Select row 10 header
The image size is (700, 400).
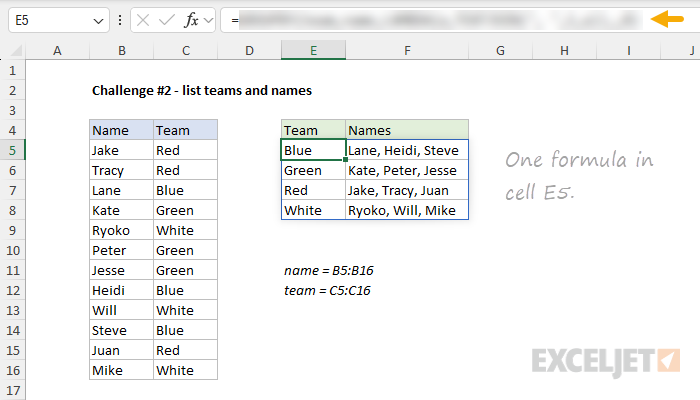[12, 250]
